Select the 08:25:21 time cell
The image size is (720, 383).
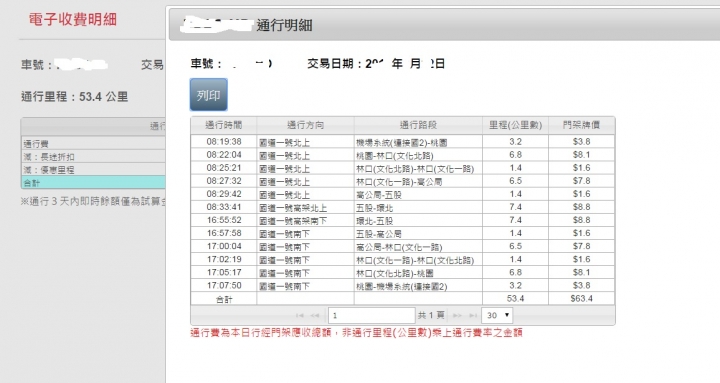[224, 168]
